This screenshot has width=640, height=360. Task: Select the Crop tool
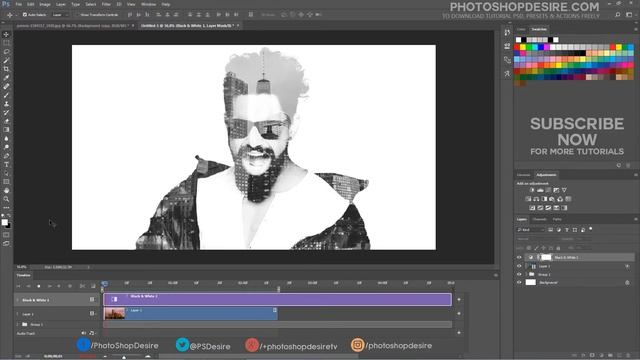tap(6, 69)
